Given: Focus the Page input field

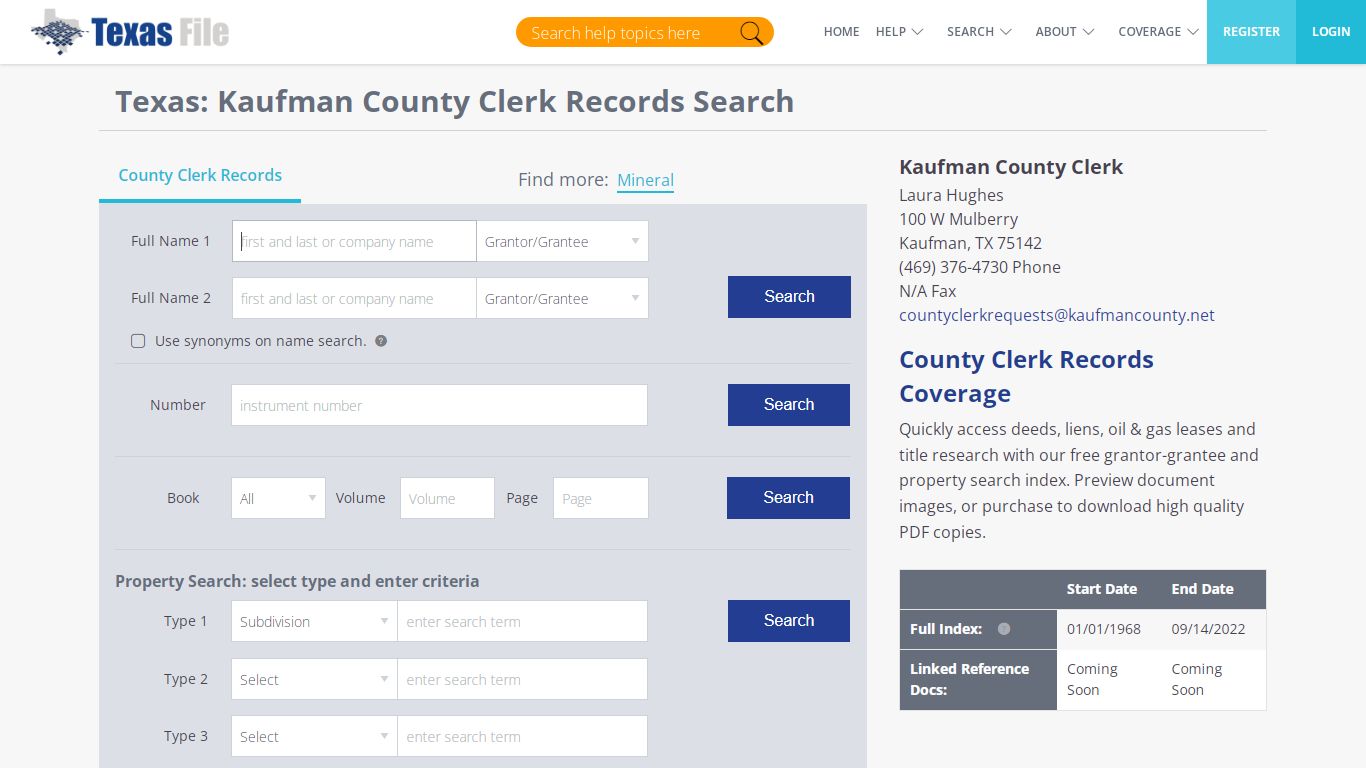Looking at the screenshot, I should click(601, 498).
